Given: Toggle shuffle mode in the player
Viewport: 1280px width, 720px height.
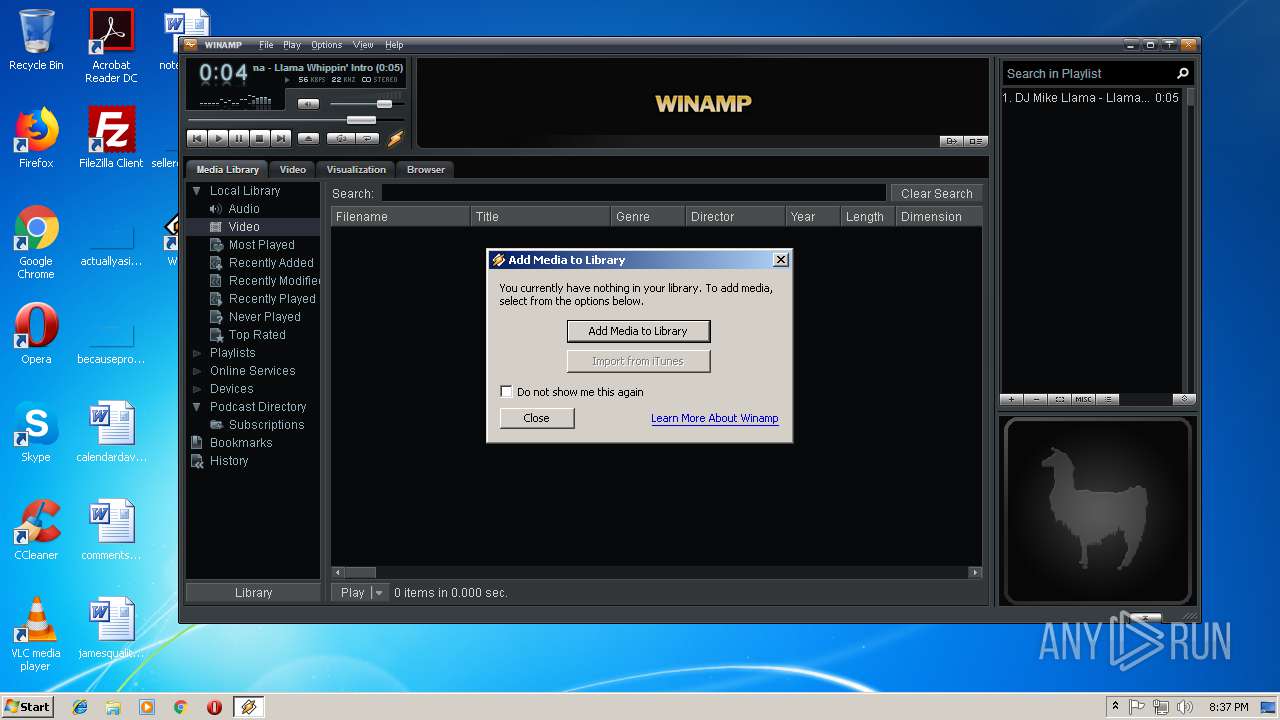Looking at the screenshot, I should click(341, 139).
